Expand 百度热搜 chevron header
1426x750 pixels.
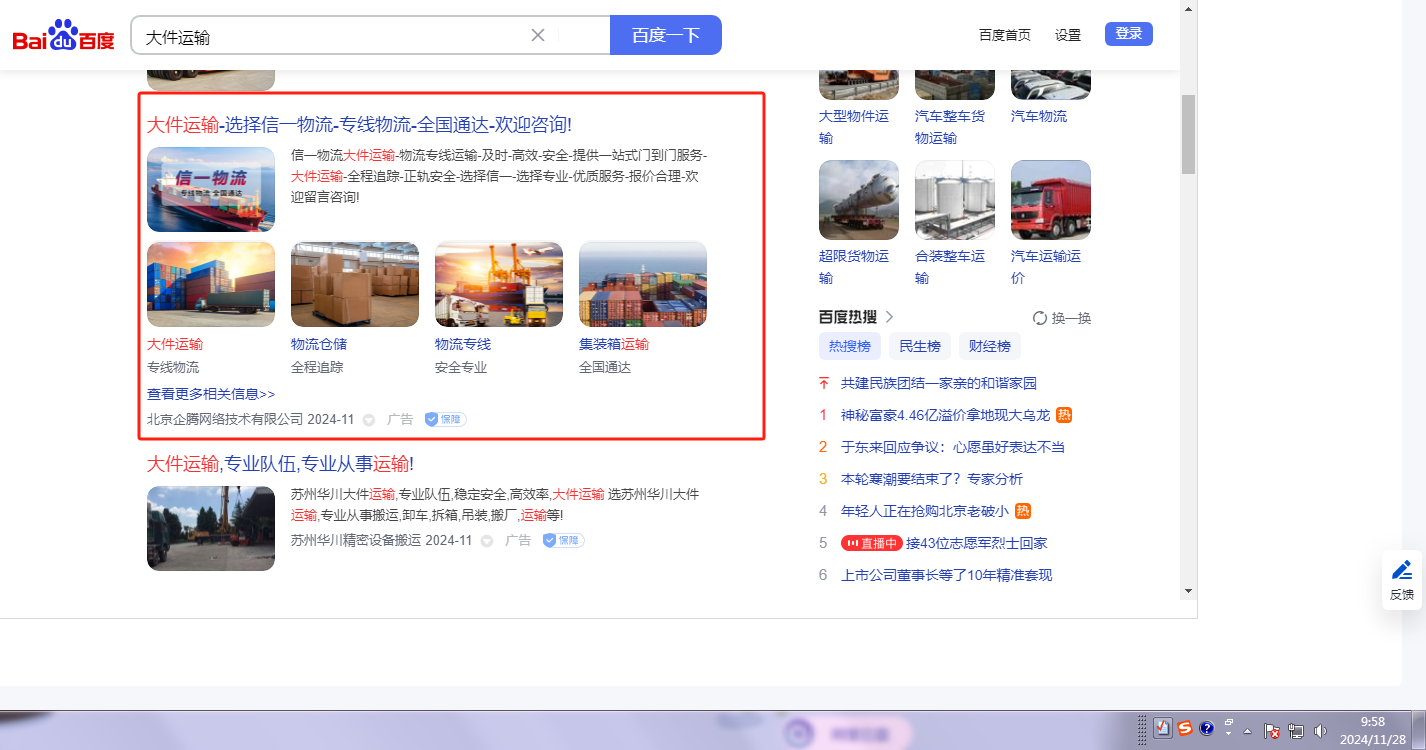(x=889, y=317)
